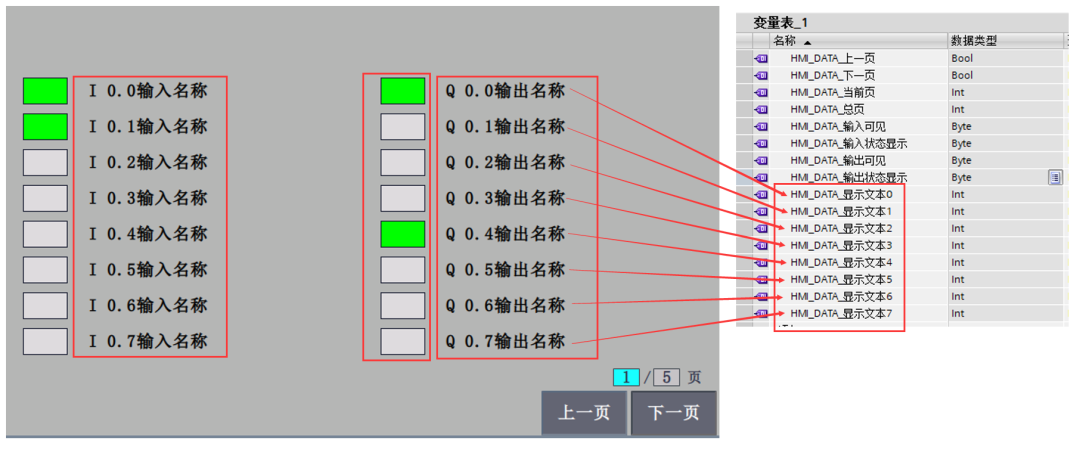Viewport: 1080px width, 465px height.
Task: Select the HMI_DATA_下一页 variable name
Action: click(832, 76)
